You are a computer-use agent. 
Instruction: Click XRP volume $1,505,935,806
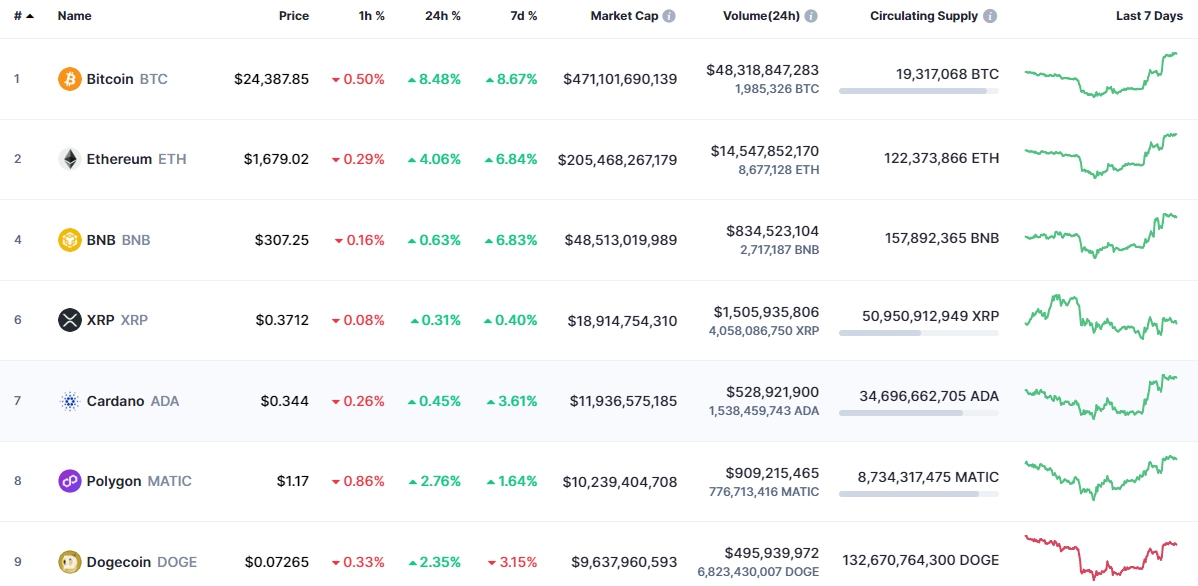click(766, 312)
